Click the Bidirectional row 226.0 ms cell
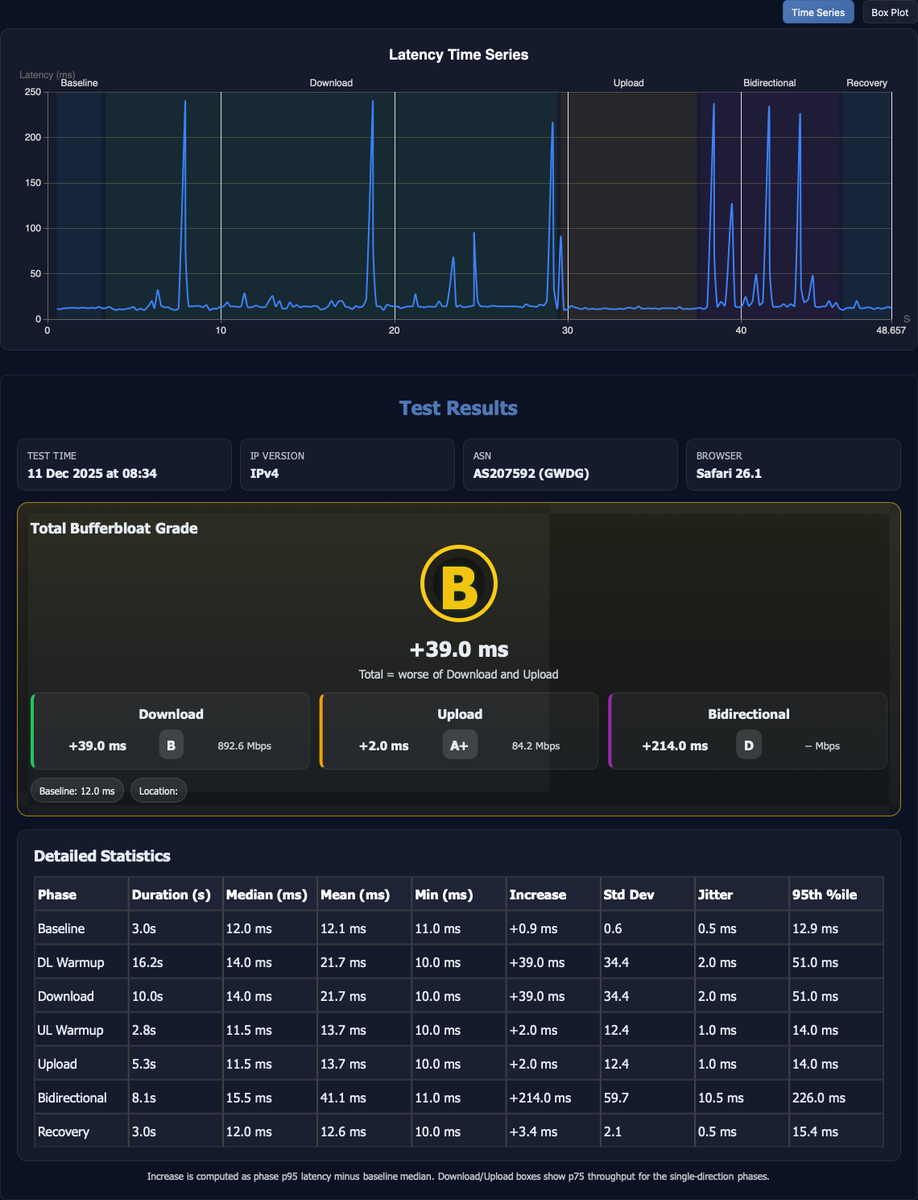Image resolution: width=918 pixels, height=1200 pixels. tap(836, 1098)
